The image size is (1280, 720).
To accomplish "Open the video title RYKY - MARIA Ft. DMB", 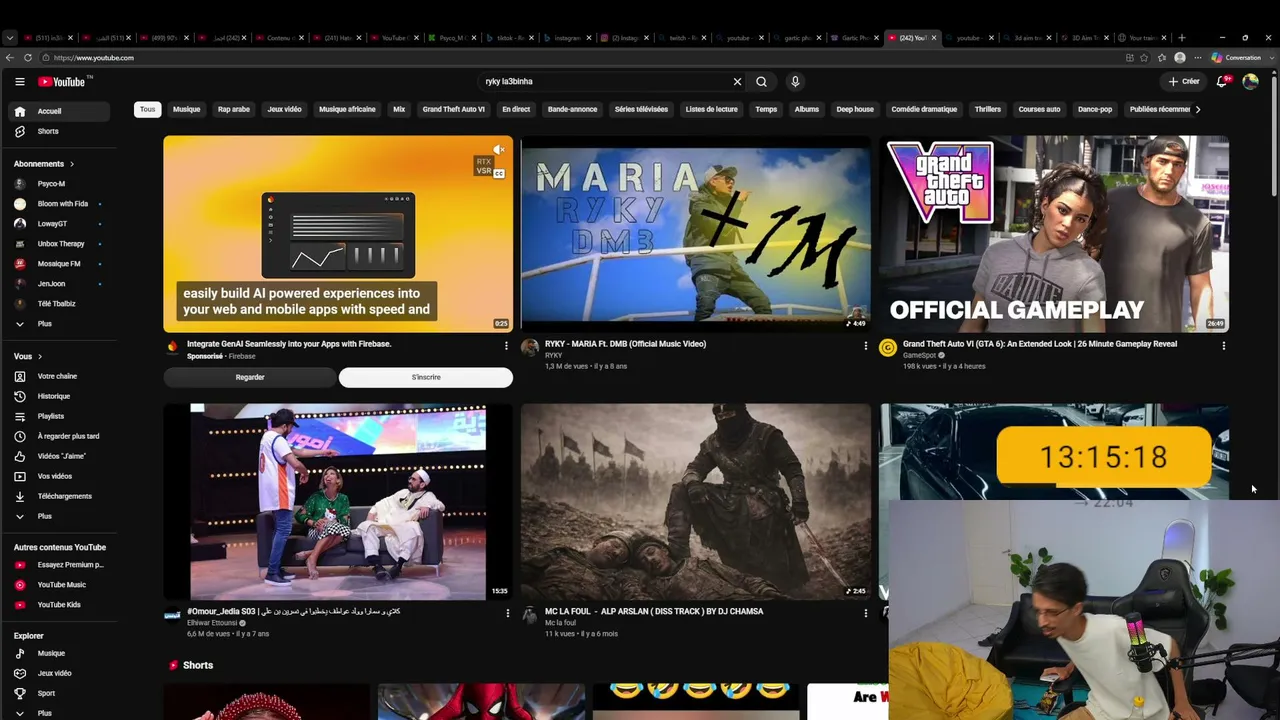I will tap(626, 344).
